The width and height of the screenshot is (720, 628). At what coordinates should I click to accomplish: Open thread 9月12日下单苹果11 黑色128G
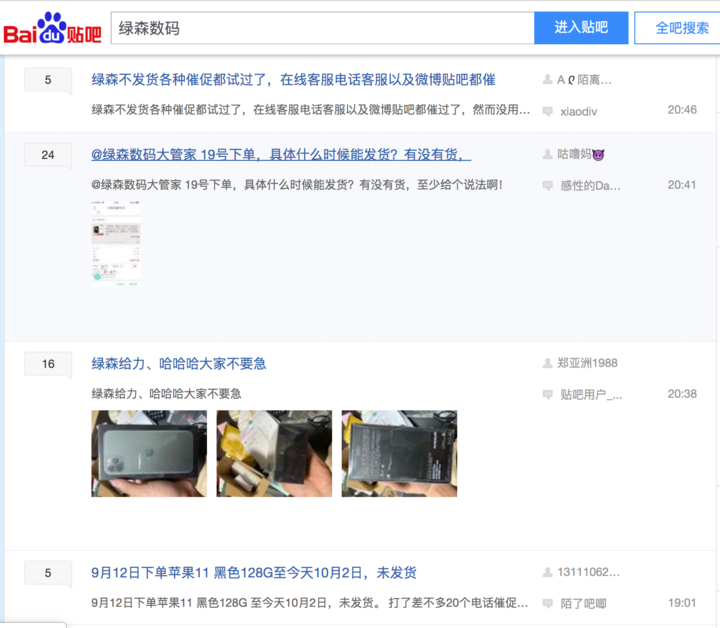click(x=253, y=572)
